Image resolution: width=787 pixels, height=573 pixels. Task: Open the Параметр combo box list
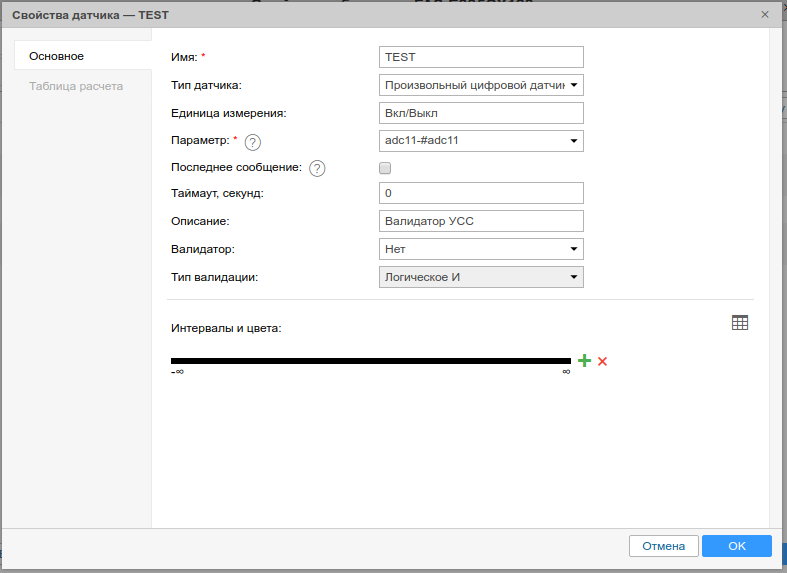point(574,141)
